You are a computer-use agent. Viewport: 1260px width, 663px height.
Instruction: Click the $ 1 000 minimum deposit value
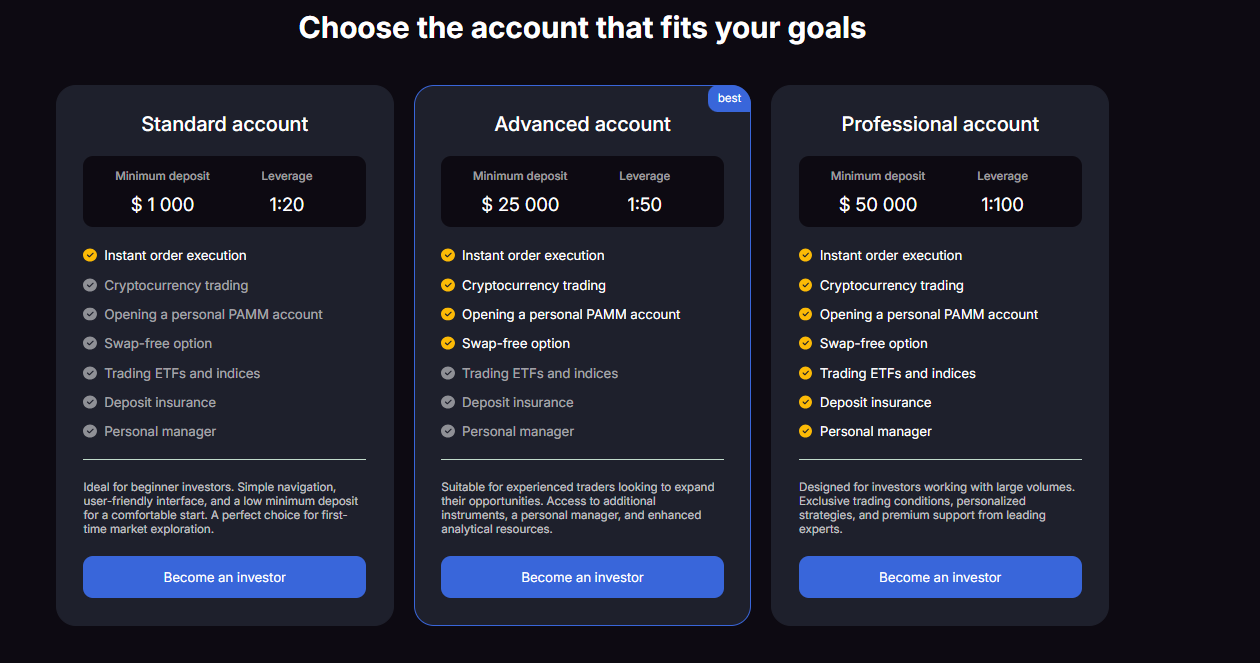(x=163, y=205)
